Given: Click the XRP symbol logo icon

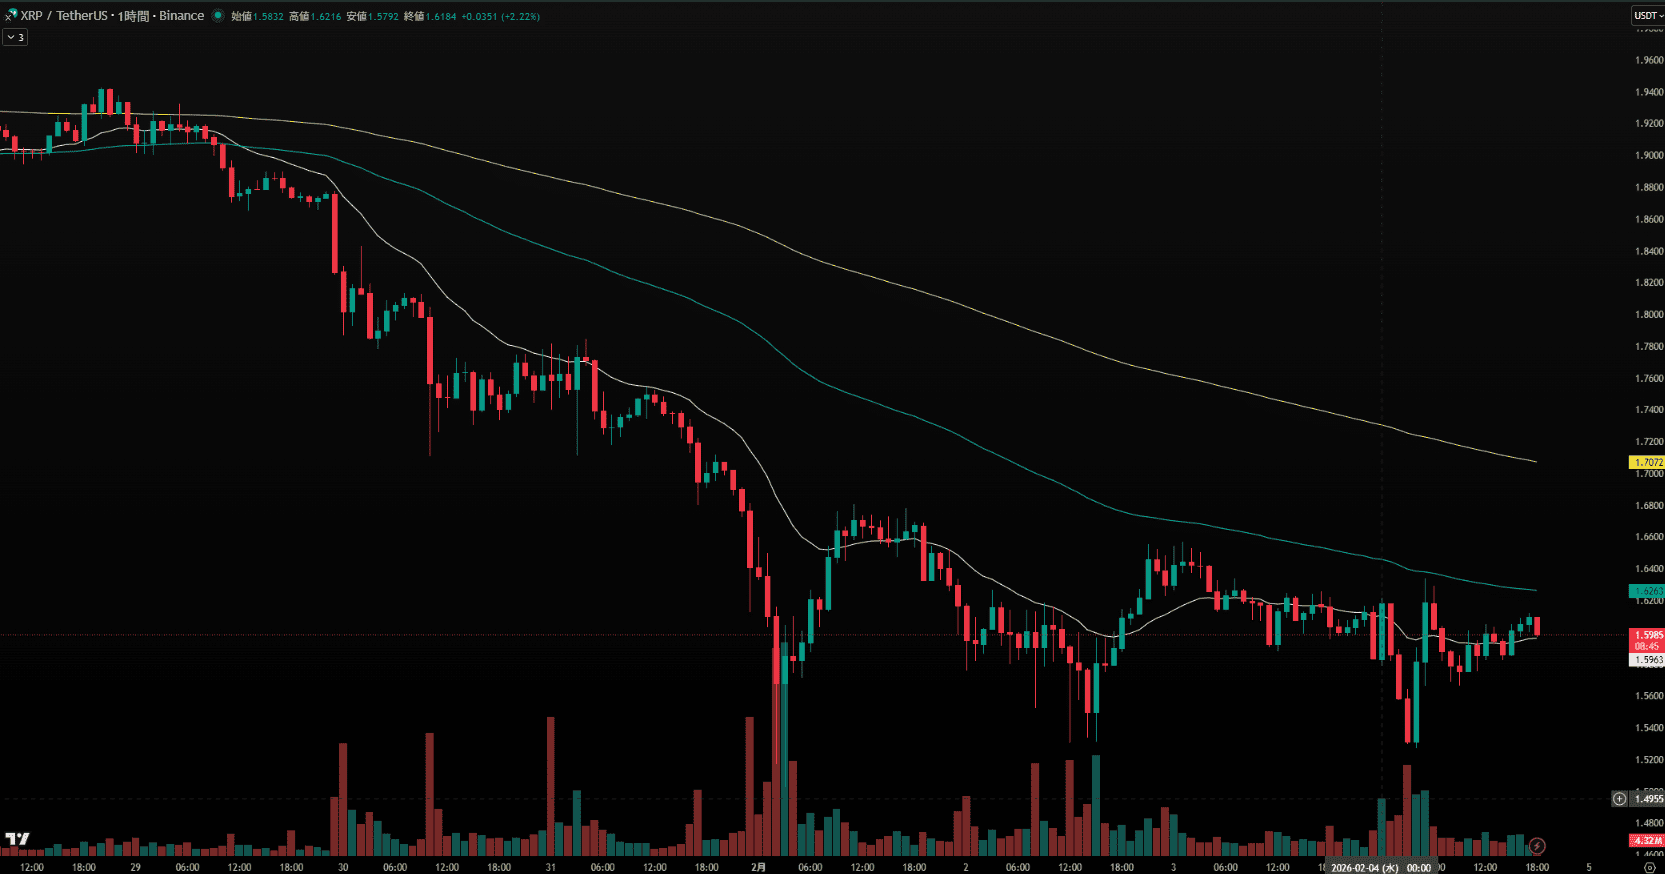Looking at the screenshot, I should (11, 16).
